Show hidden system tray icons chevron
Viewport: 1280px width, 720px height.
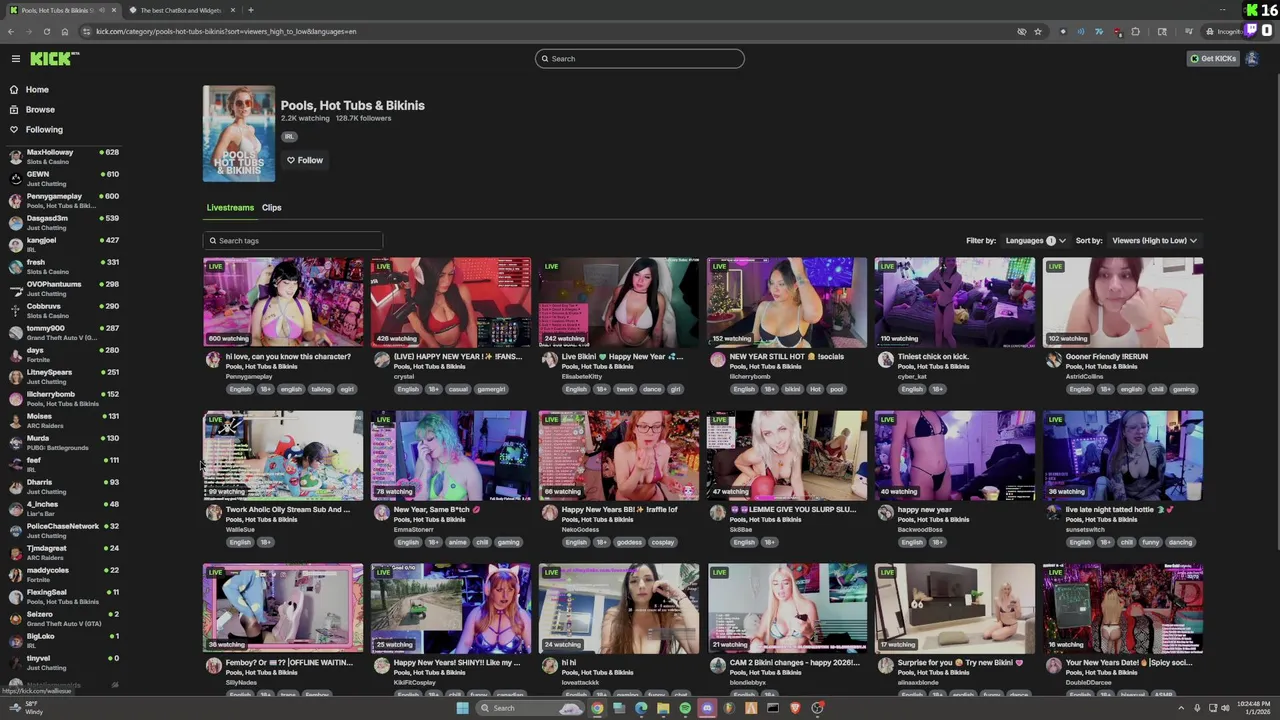pyautogui.click(x=1179, y=708)
